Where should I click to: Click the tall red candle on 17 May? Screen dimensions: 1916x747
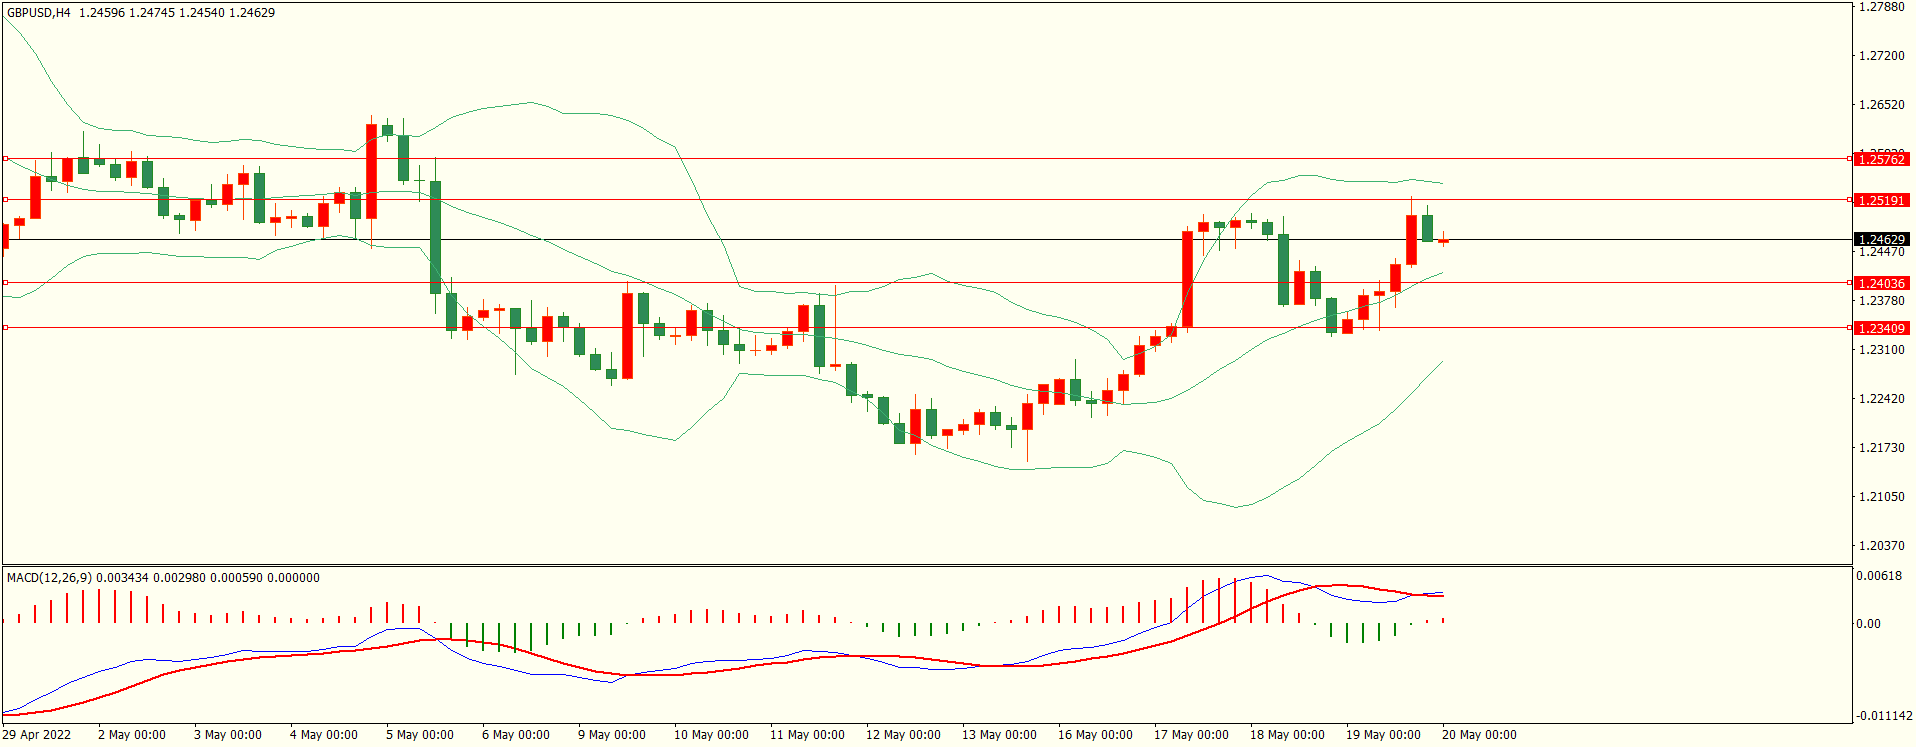1187,279
